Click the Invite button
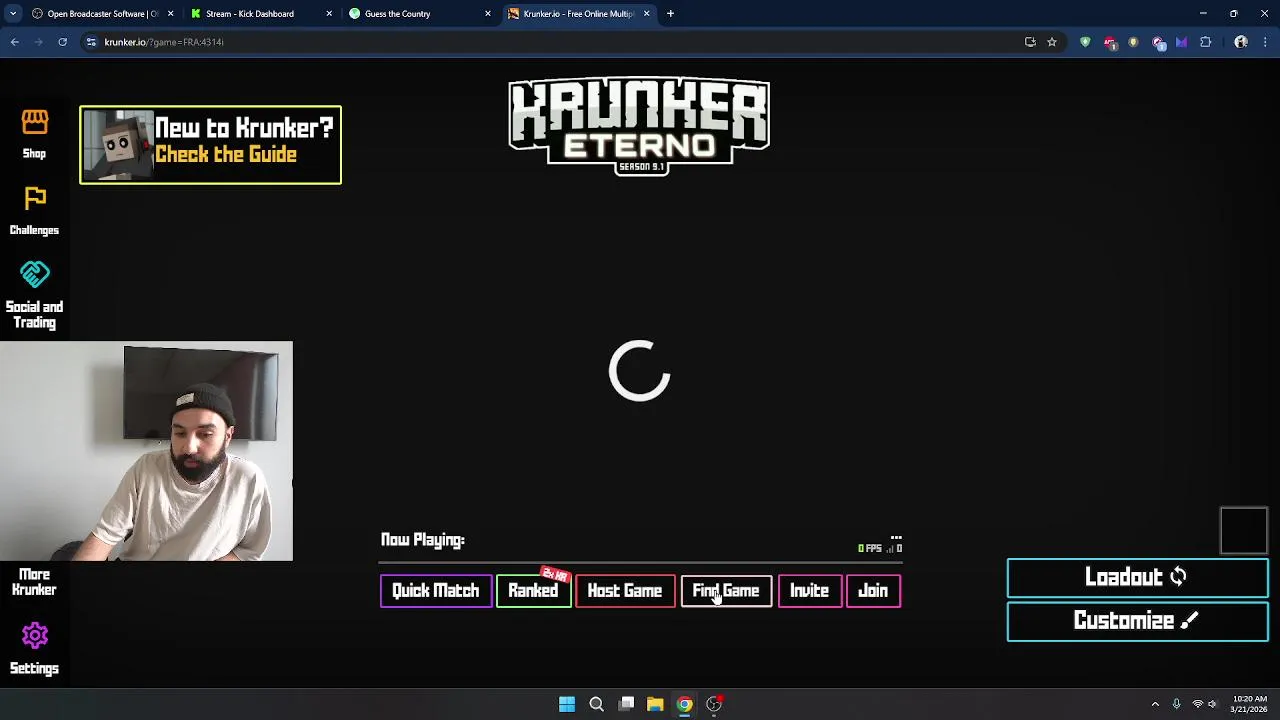 [x=809, y=591]
